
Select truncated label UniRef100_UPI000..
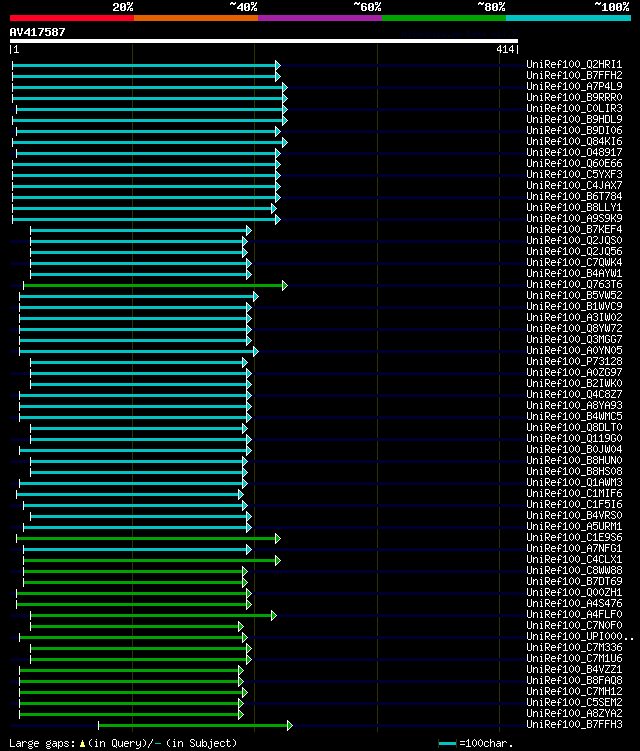point(580,637)
